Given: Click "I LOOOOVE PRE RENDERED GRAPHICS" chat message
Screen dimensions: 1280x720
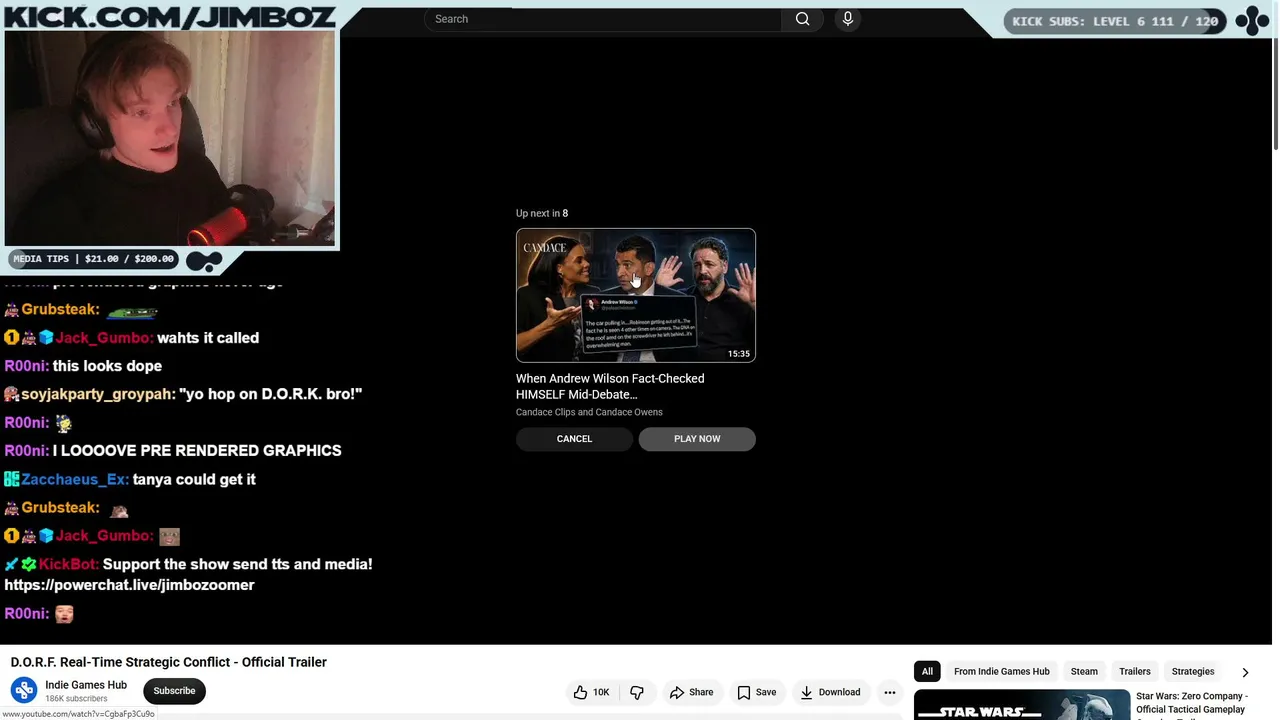Looking at the screenshot, I should pyautogui.click(x=197, y=451).
